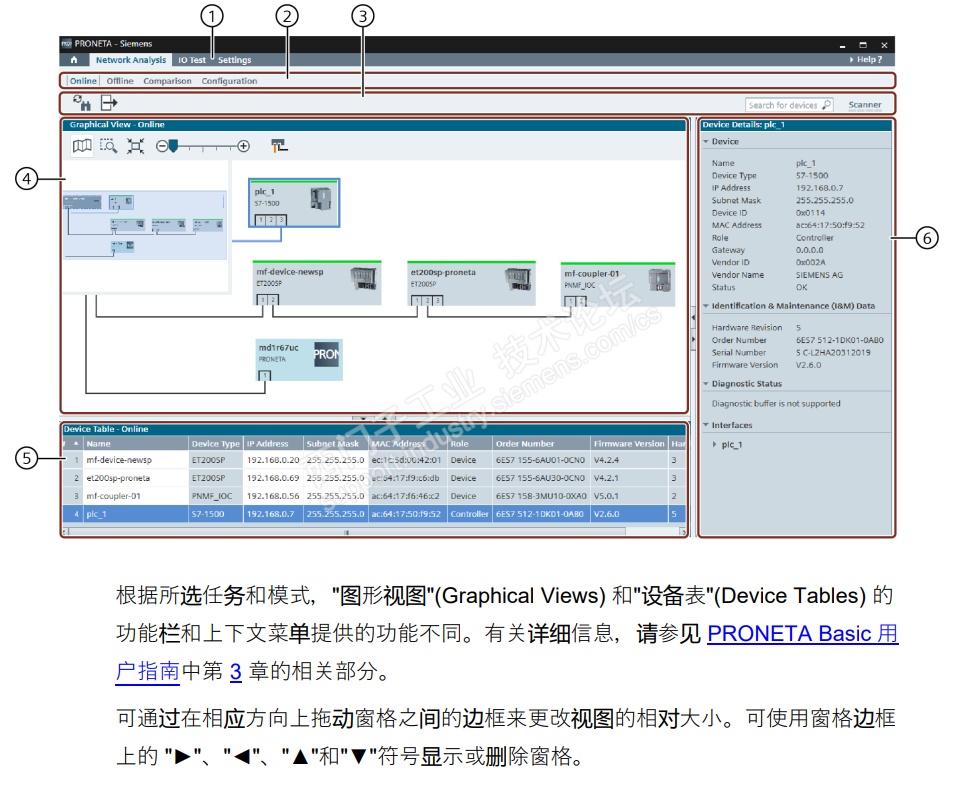The height and width of the screenshot is (785, 960).
Task: Select the zoom-to-area tool
Action: 108,146
